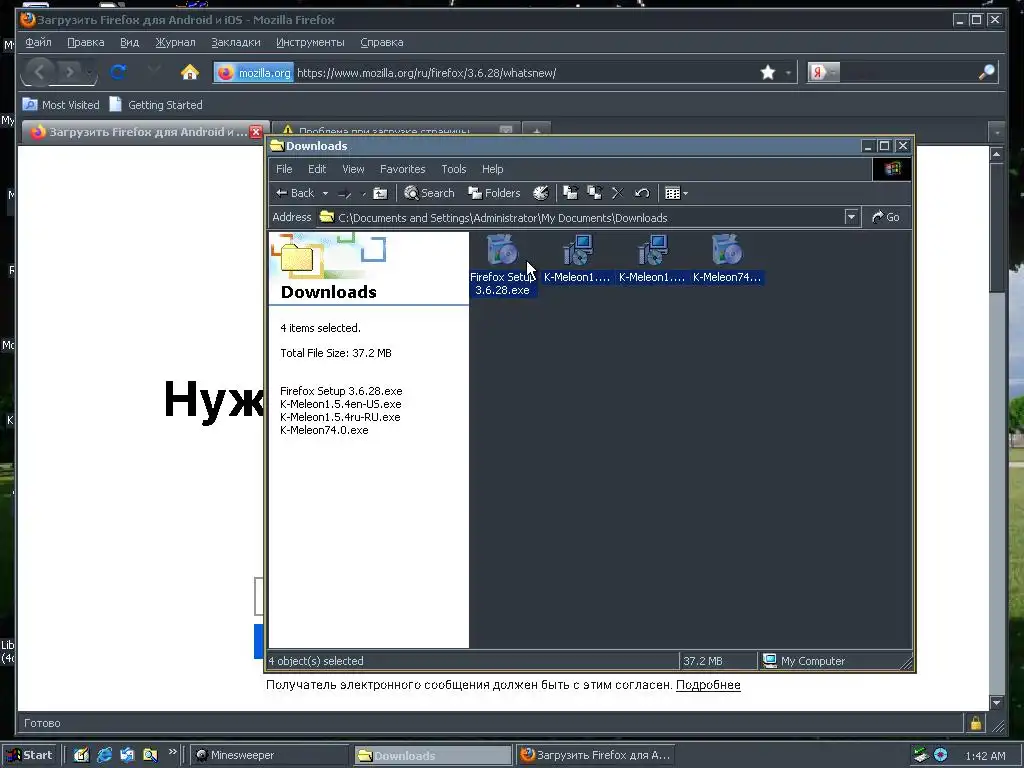Click the Back arrow in the Downloads window
The width and height of the screenshot is (1024, 768).
pos(295,193)
